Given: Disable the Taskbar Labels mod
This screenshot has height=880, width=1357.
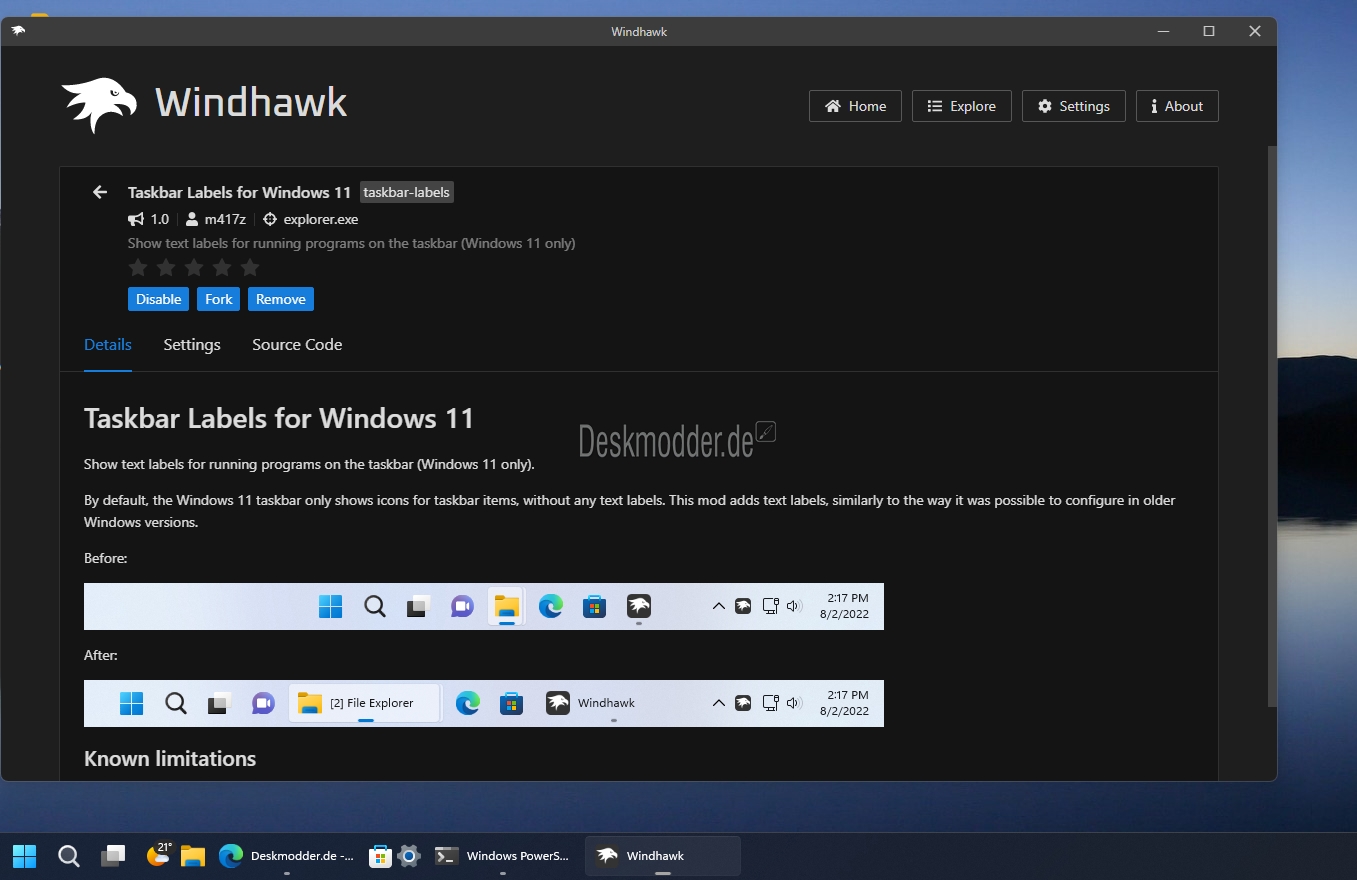Looking at the screenshot, I should [x=158, y=299].
